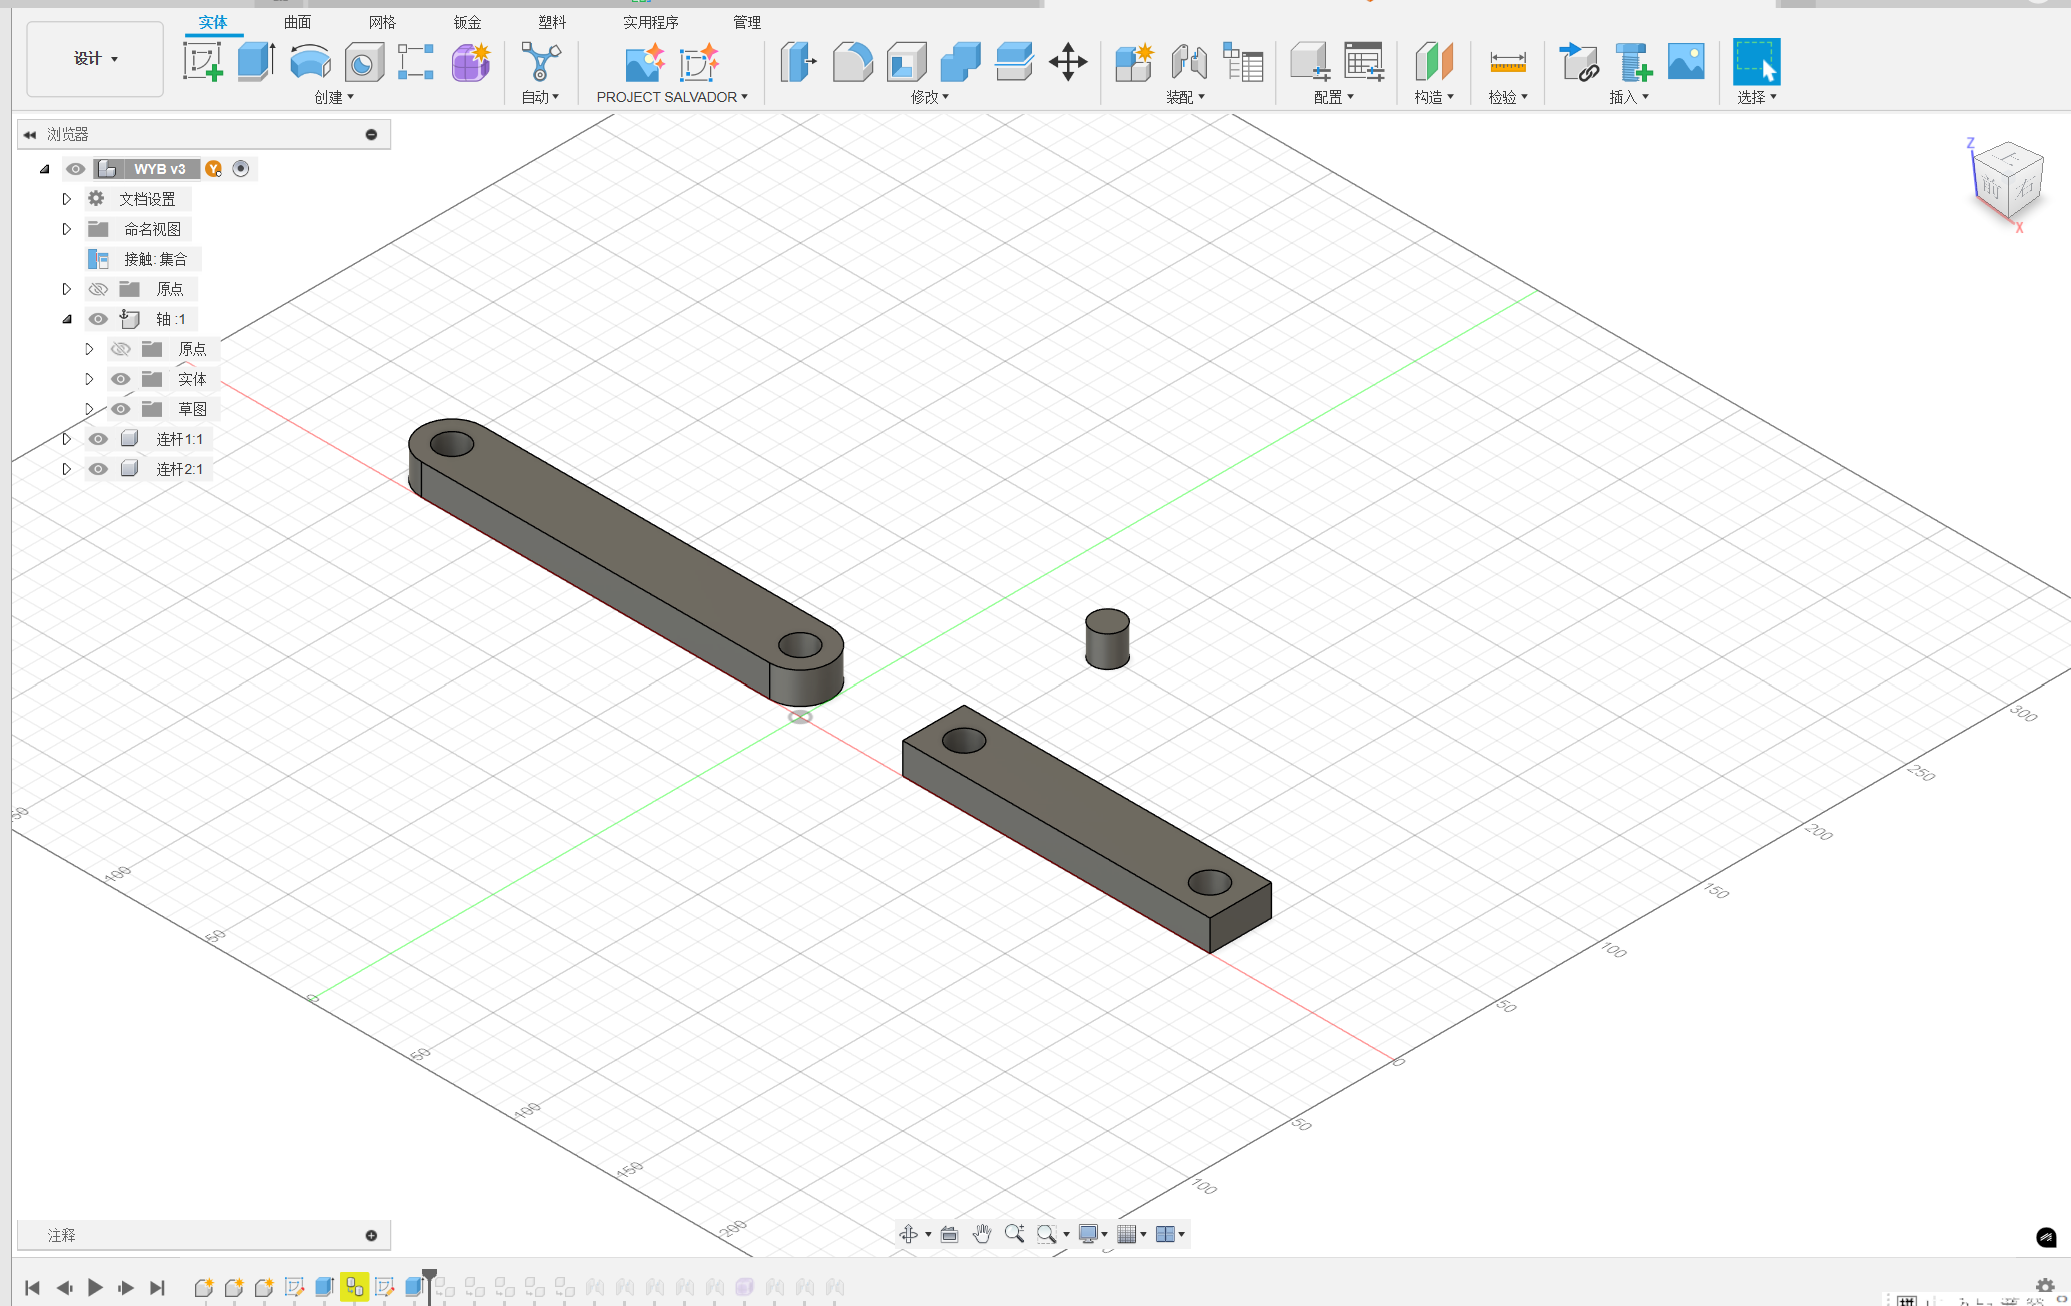The width and height of the screenshot is (2071, 1306).
Task: Hide the 连杆1:1 component
Action: pos(97,439)
